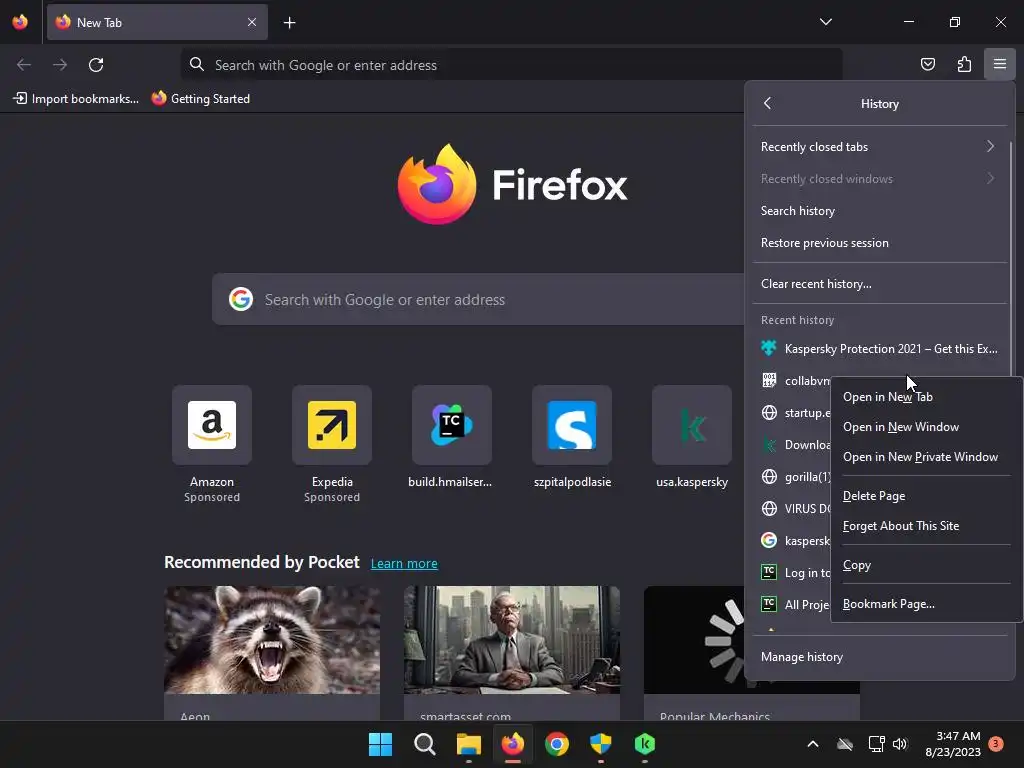Image resolution: width=1024 pixels, height=768 pixels.
Task: Close the New Tab tab
Action: click(x=252, y=22)
